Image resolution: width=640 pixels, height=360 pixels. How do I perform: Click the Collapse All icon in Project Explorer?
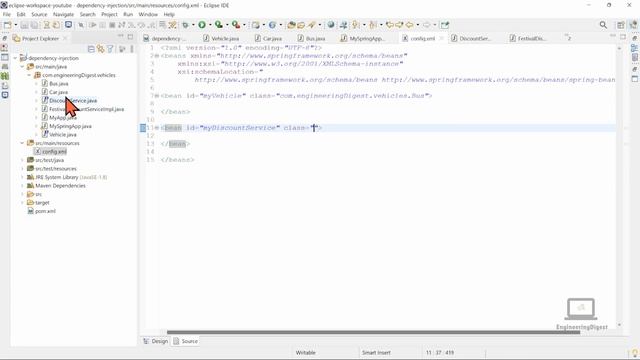(91, 49)
